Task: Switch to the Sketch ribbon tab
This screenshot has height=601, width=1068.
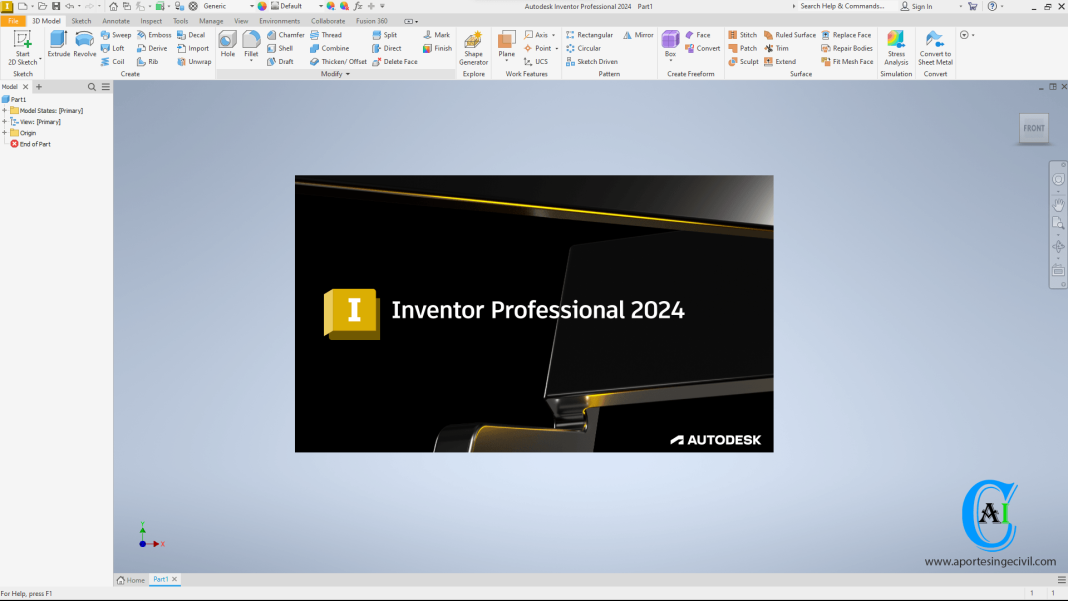Action: 81,20
